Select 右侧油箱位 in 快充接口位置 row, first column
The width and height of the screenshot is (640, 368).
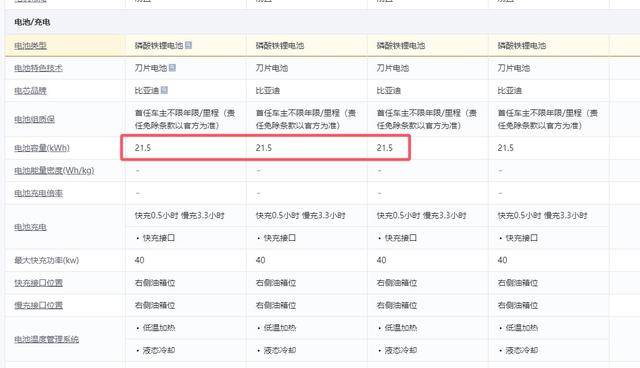[155, 283]
